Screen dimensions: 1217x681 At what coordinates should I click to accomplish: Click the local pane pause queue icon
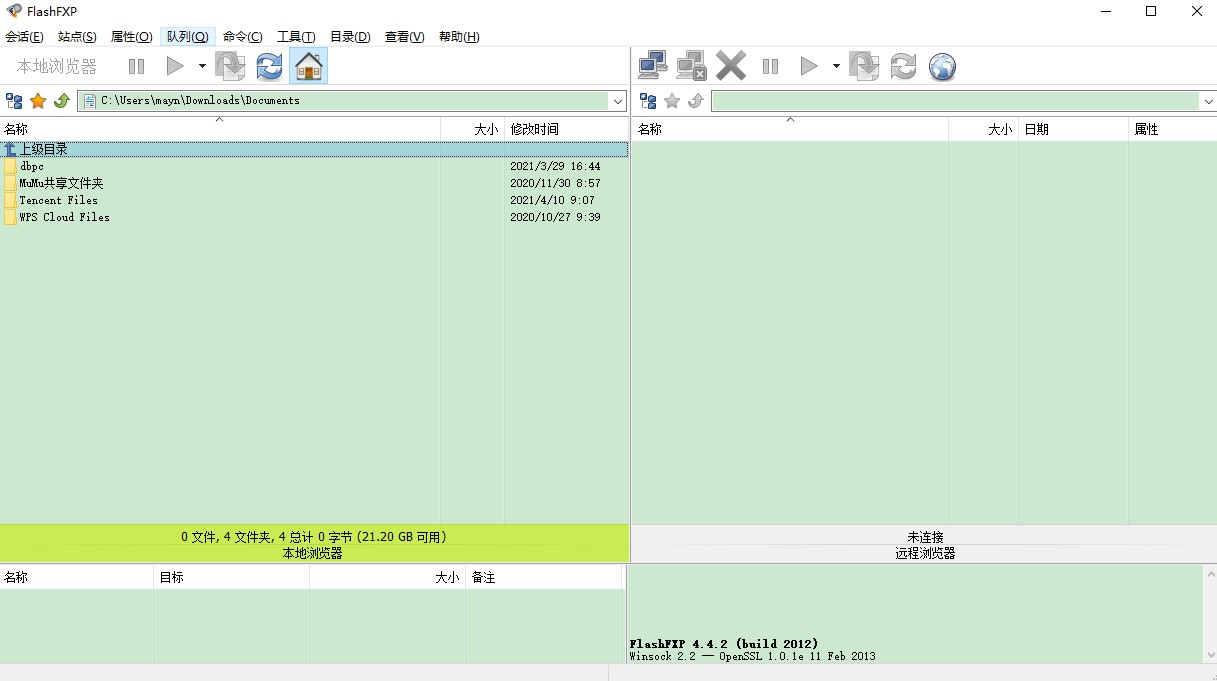click(x=137, y=67)
